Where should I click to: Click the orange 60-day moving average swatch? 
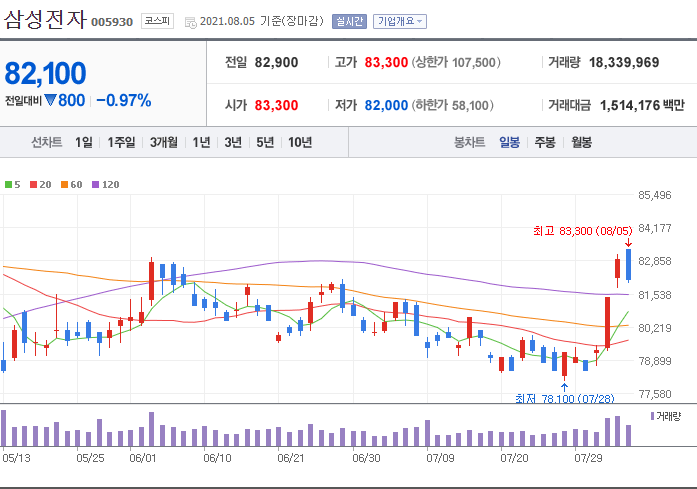pos(64,184)
